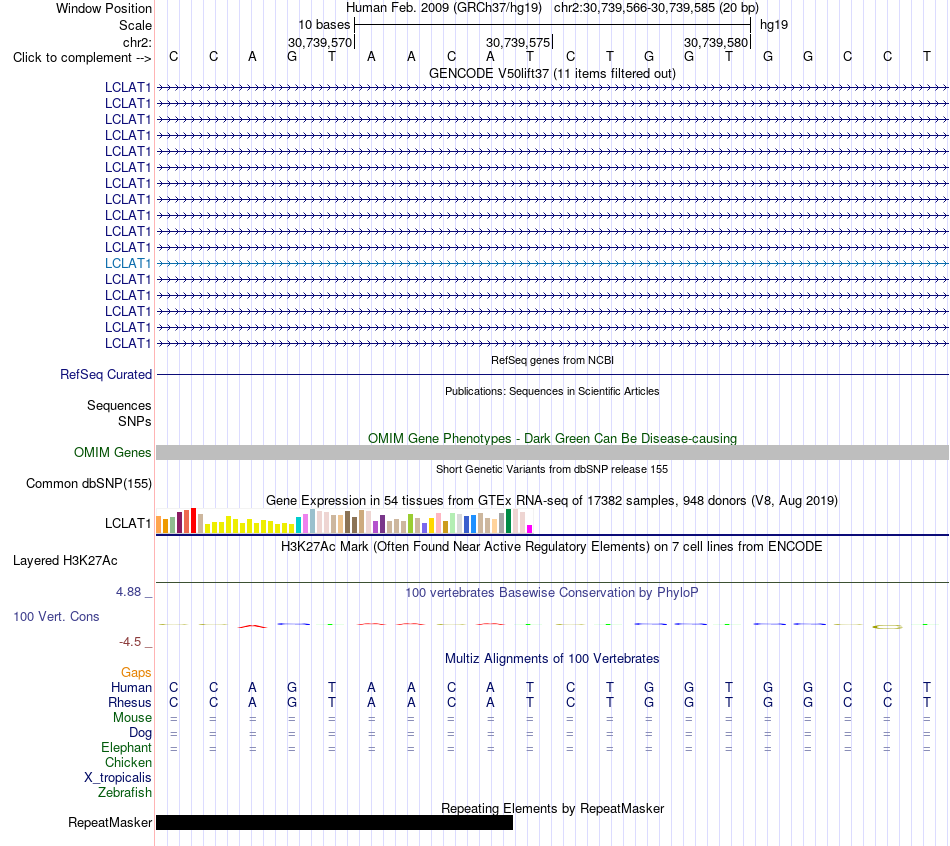Image resolution: width=950 pixels, height=846 pixels.
Task: Click the '10 bases' scale text
Action: 324,25
